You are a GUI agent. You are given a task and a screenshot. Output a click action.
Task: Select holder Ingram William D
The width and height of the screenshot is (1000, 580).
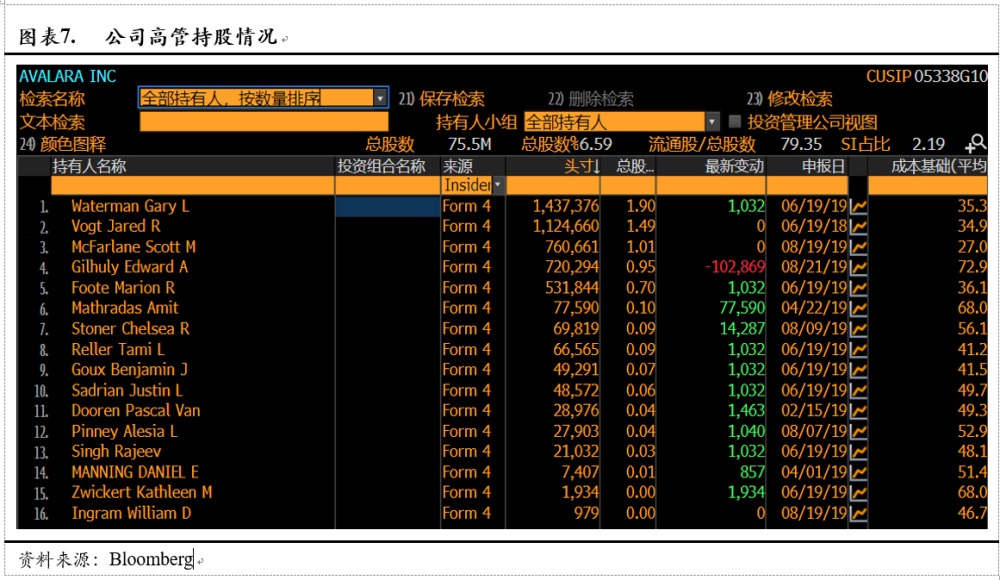[131, 514]
